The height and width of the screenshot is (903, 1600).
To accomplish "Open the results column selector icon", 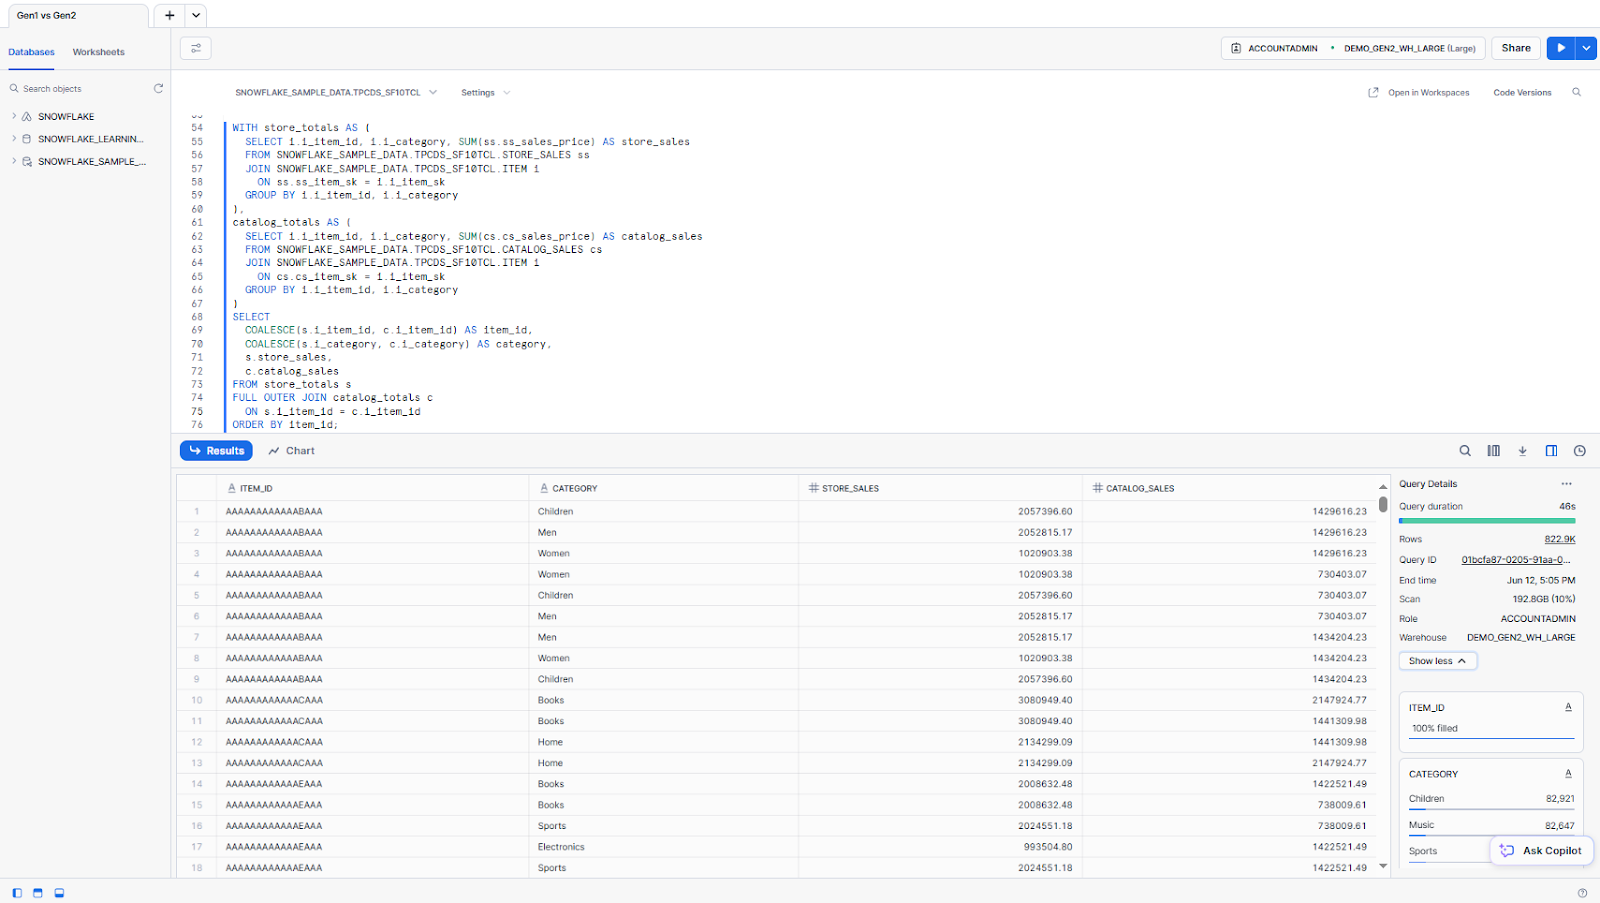I will point(1493,451).
